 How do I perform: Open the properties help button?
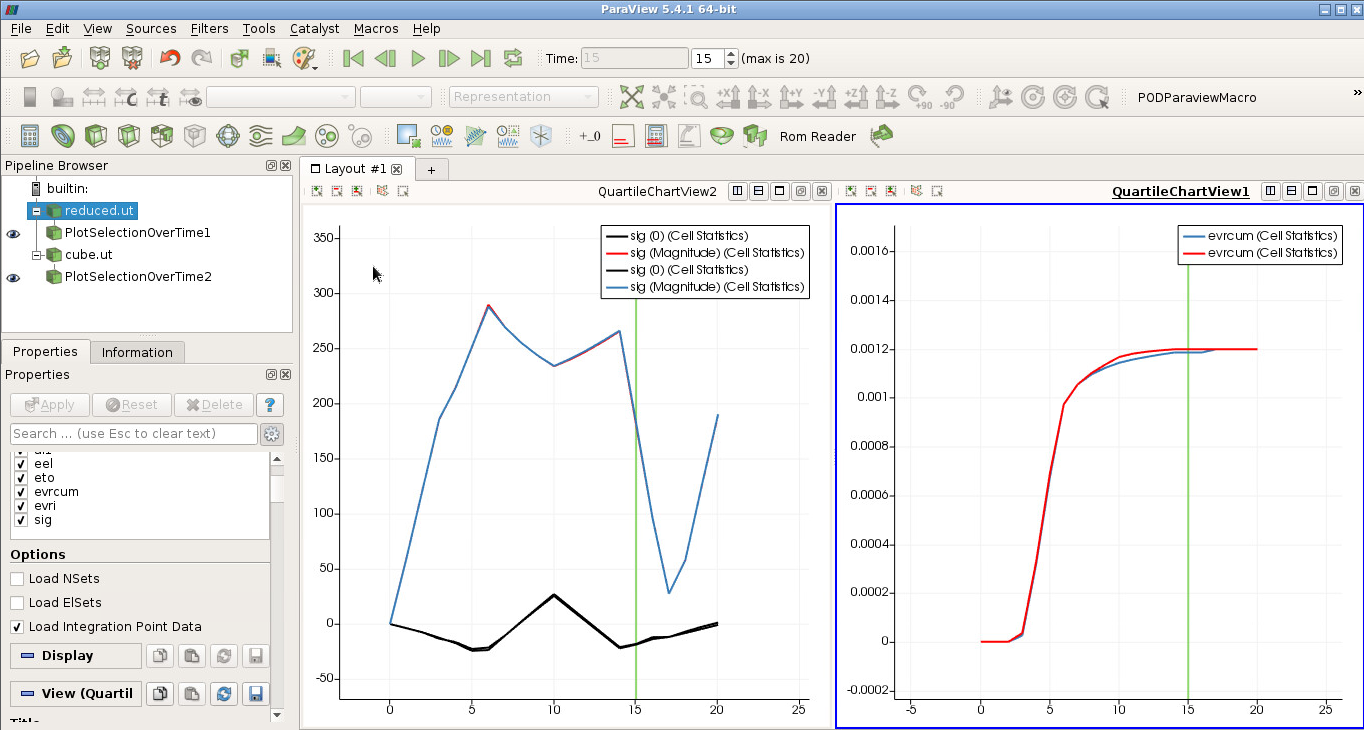click(269, 405)
